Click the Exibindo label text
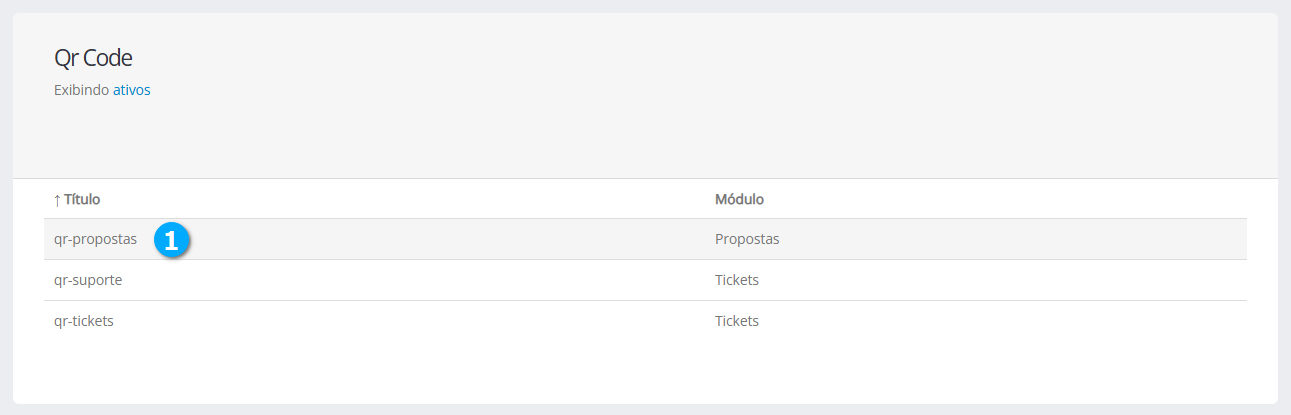Viewport: 1291px width, 415px height. click(x=81, y=90)
